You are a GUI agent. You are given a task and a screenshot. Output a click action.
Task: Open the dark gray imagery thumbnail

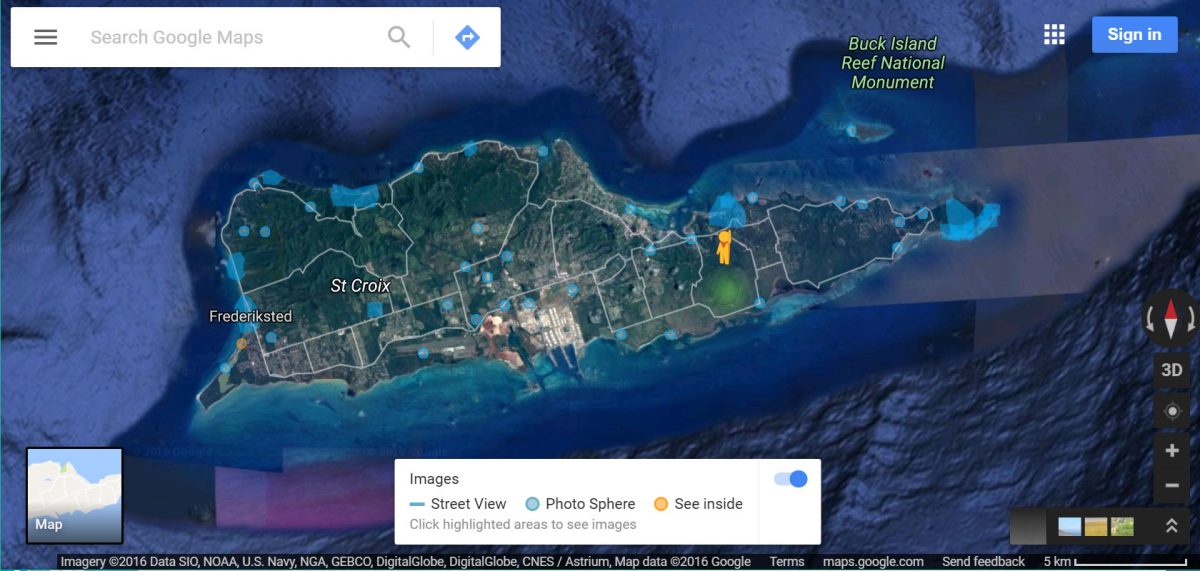point(1028,526)
